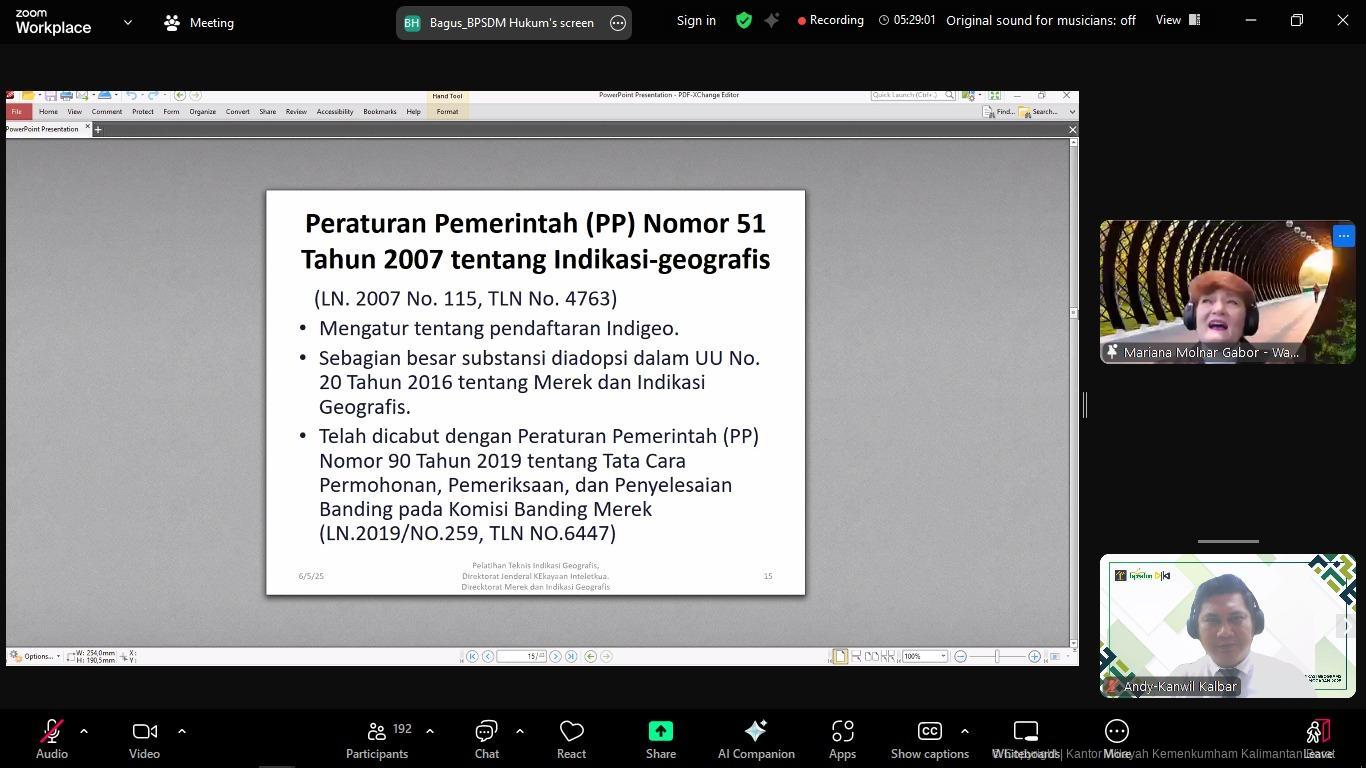1366x768 pixels.
Task: Expand the Video settings chevron
Action: point(182,731)
